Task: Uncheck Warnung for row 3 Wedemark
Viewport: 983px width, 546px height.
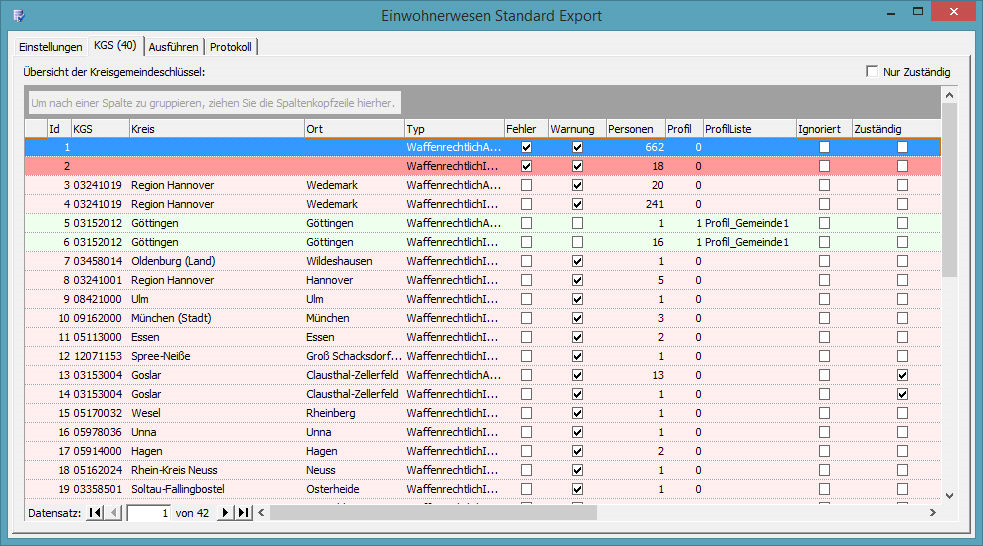Action: [x=576, y=185]
